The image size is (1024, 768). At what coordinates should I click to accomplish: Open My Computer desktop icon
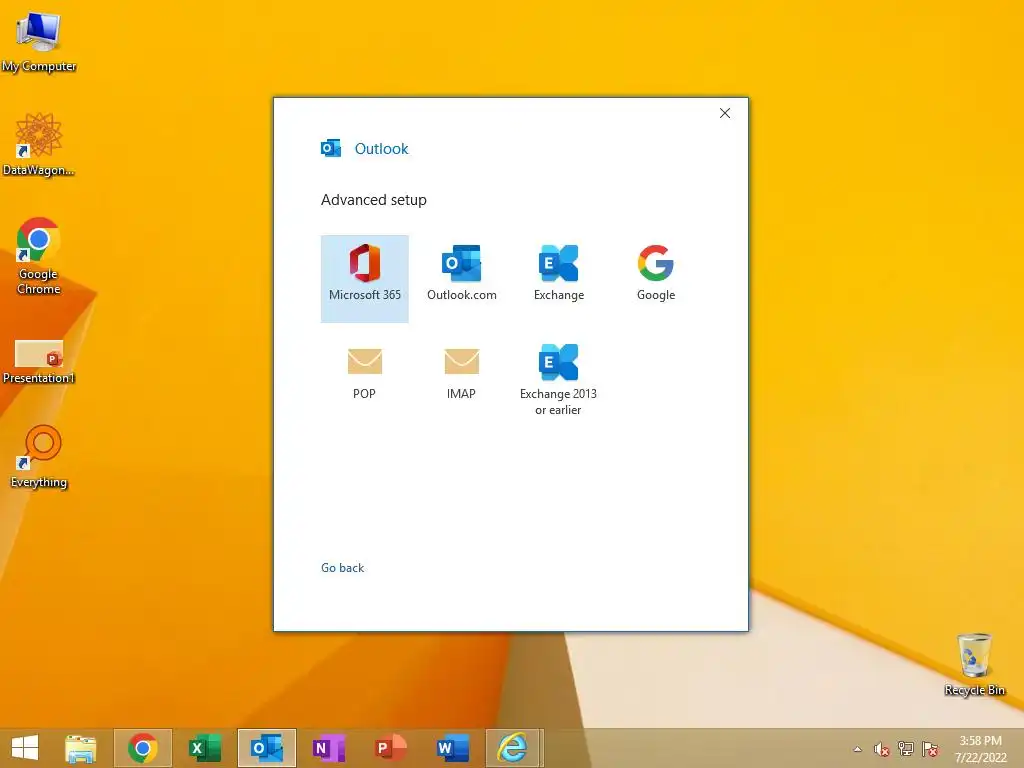tap(39, 42)
